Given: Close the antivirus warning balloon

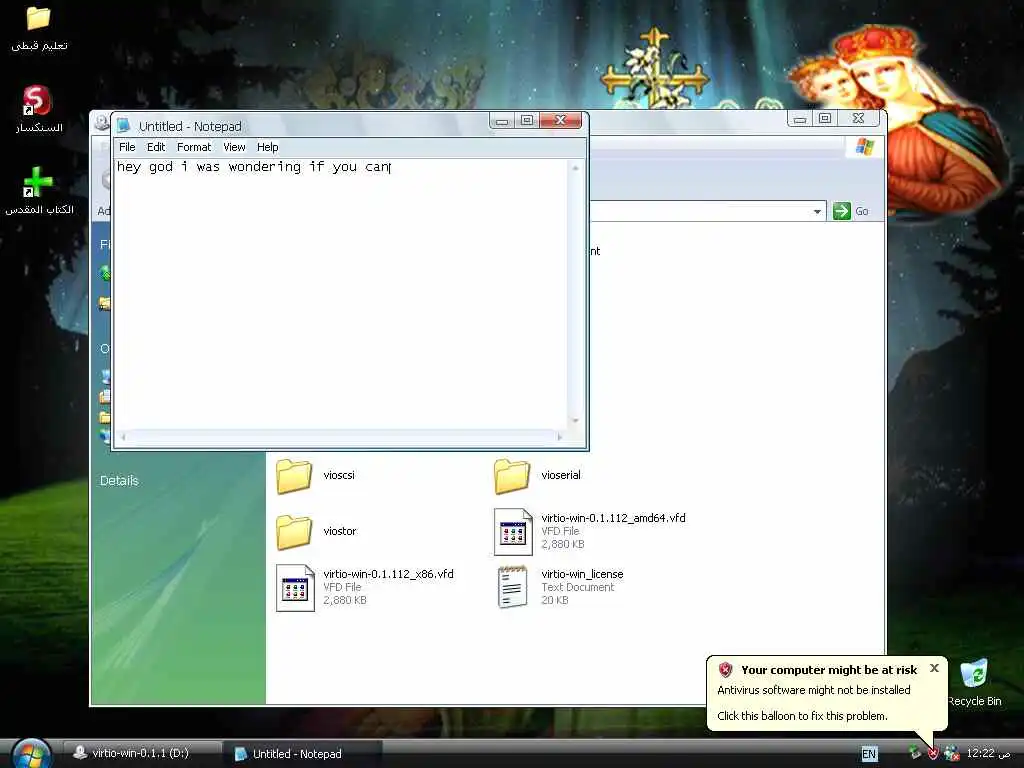Looking at the screenshot, I should (934, 668).
